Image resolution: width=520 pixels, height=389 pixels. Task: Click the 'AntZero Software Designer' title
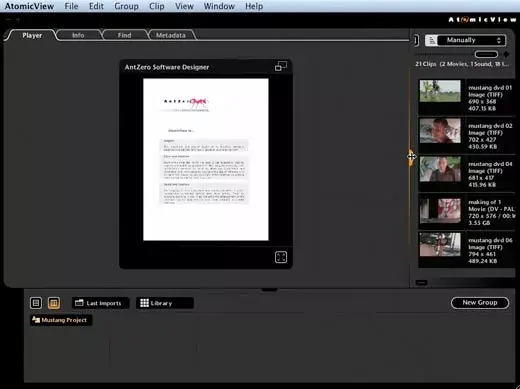pyautogui.click(x=167, y=67)
